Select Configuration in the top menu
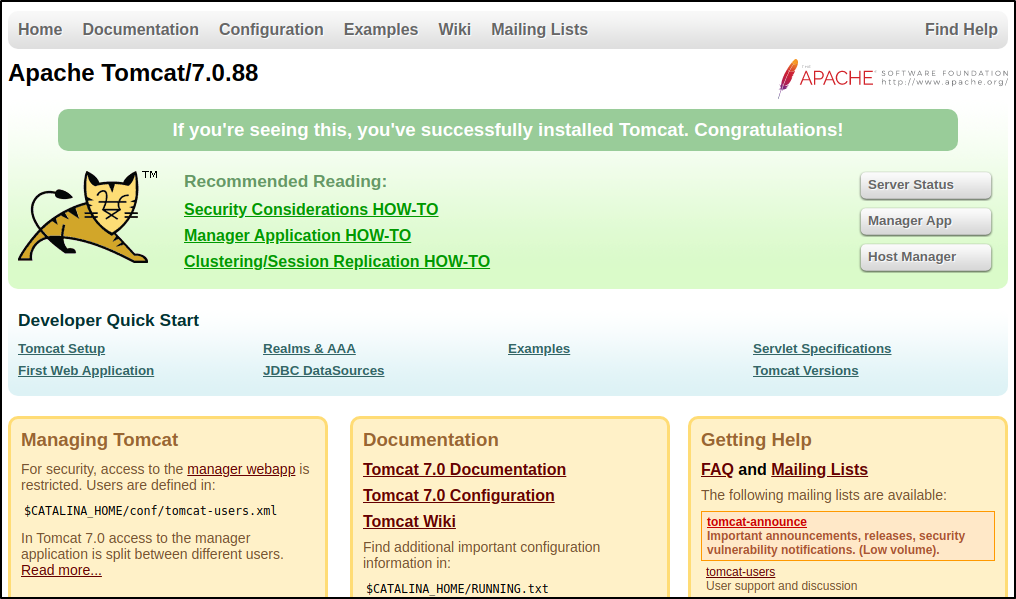 pyautogui.click(x=271, y=29)
